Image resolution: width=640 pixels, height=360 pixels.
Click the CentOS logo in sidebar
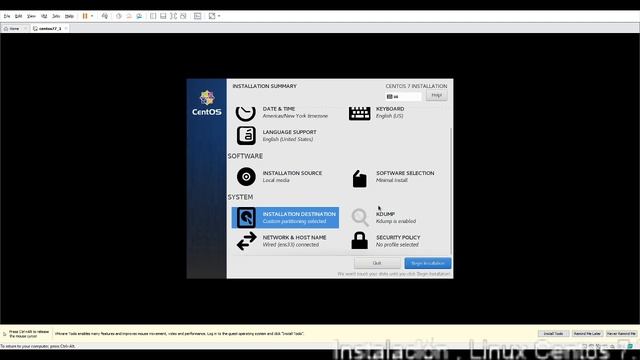[207, 103]
